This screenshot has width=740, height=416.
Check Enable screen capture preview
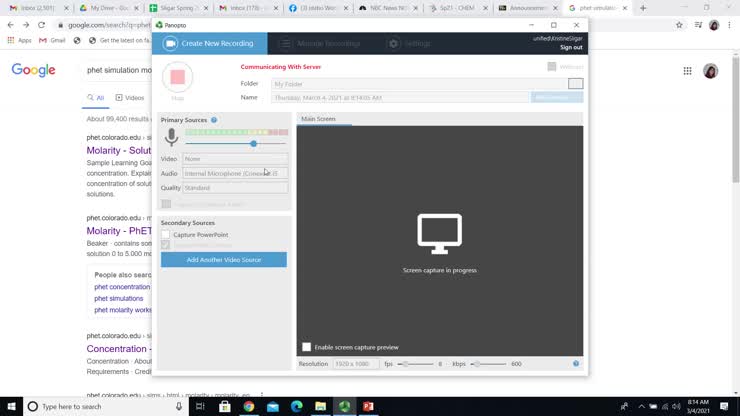[x=307, y=347]
